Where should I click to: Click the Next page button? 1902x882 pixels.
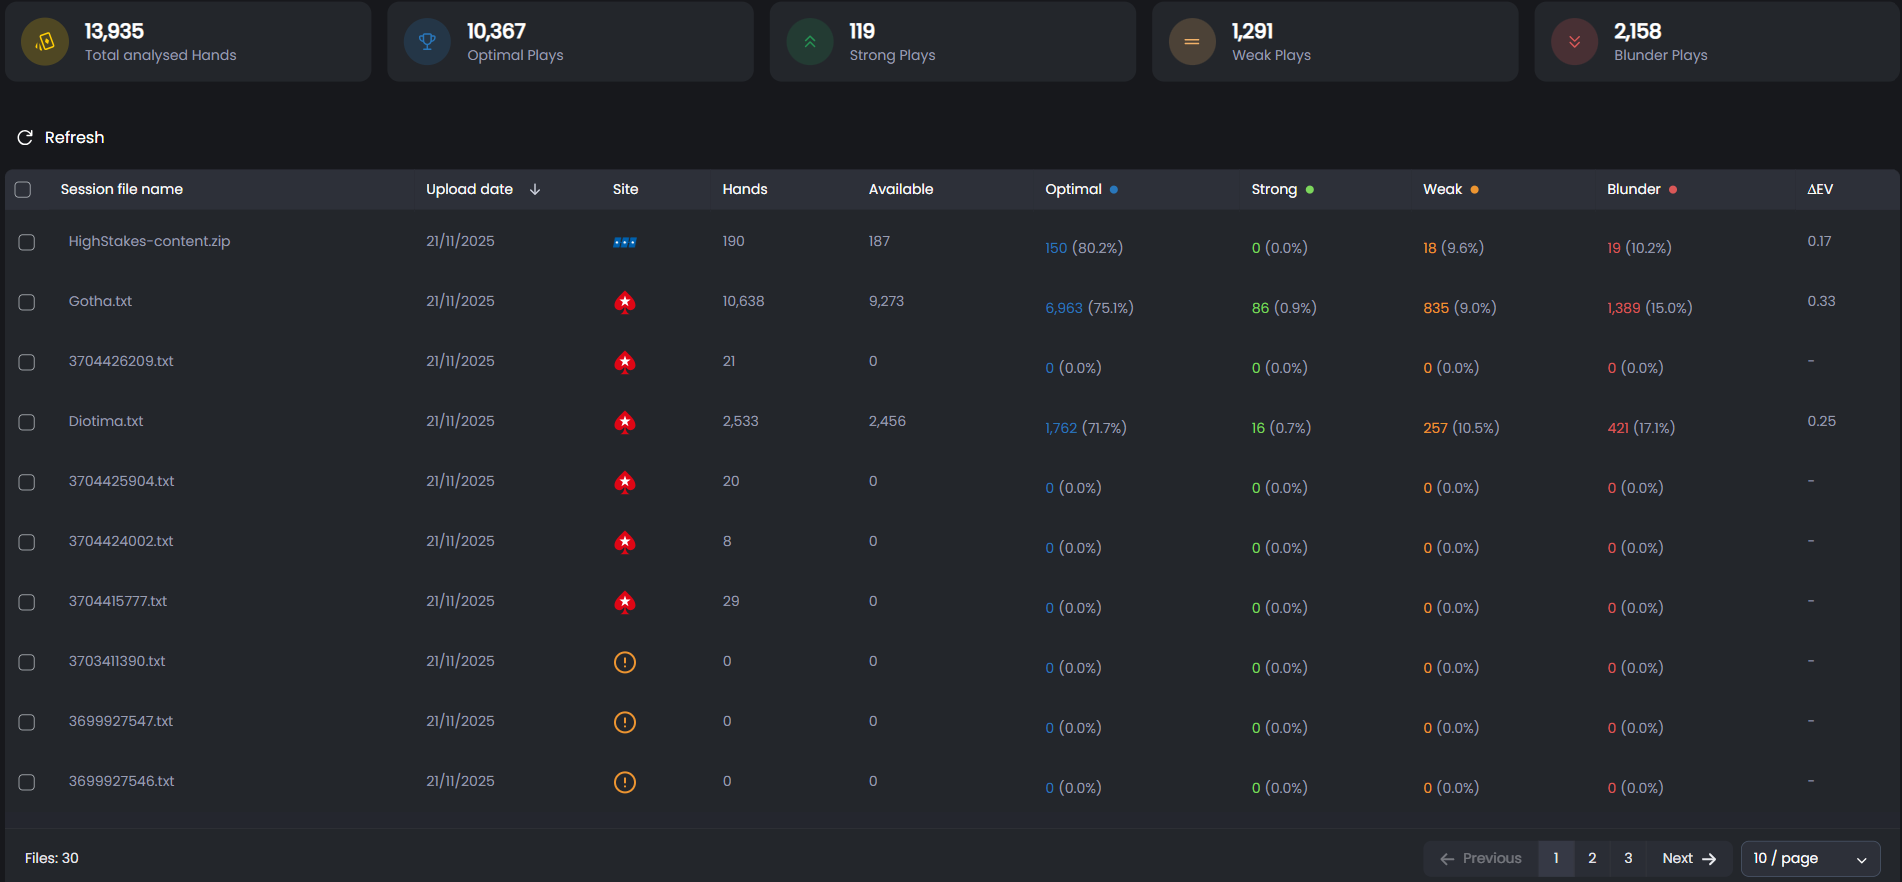pos(1689,858)
